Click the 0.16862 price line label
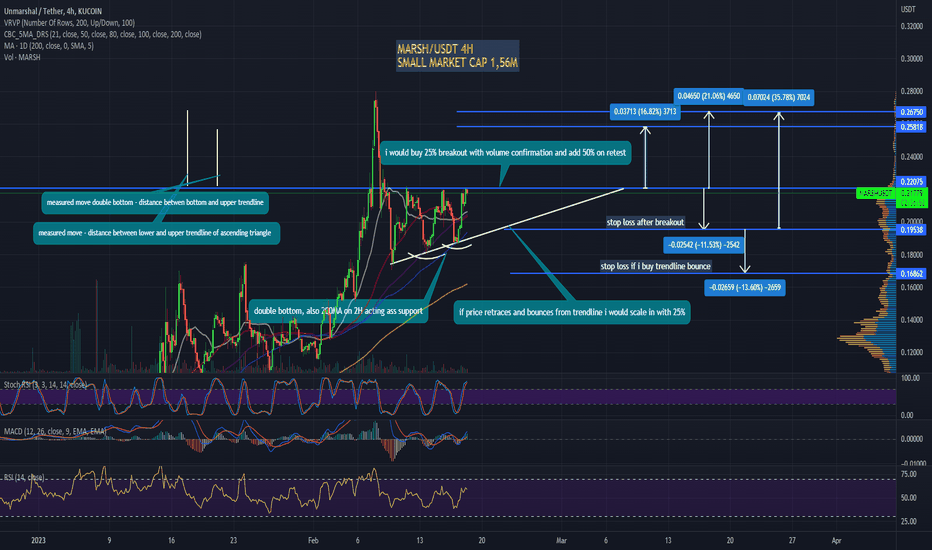This screenshot has height=550, width=932. pos(911,274)
